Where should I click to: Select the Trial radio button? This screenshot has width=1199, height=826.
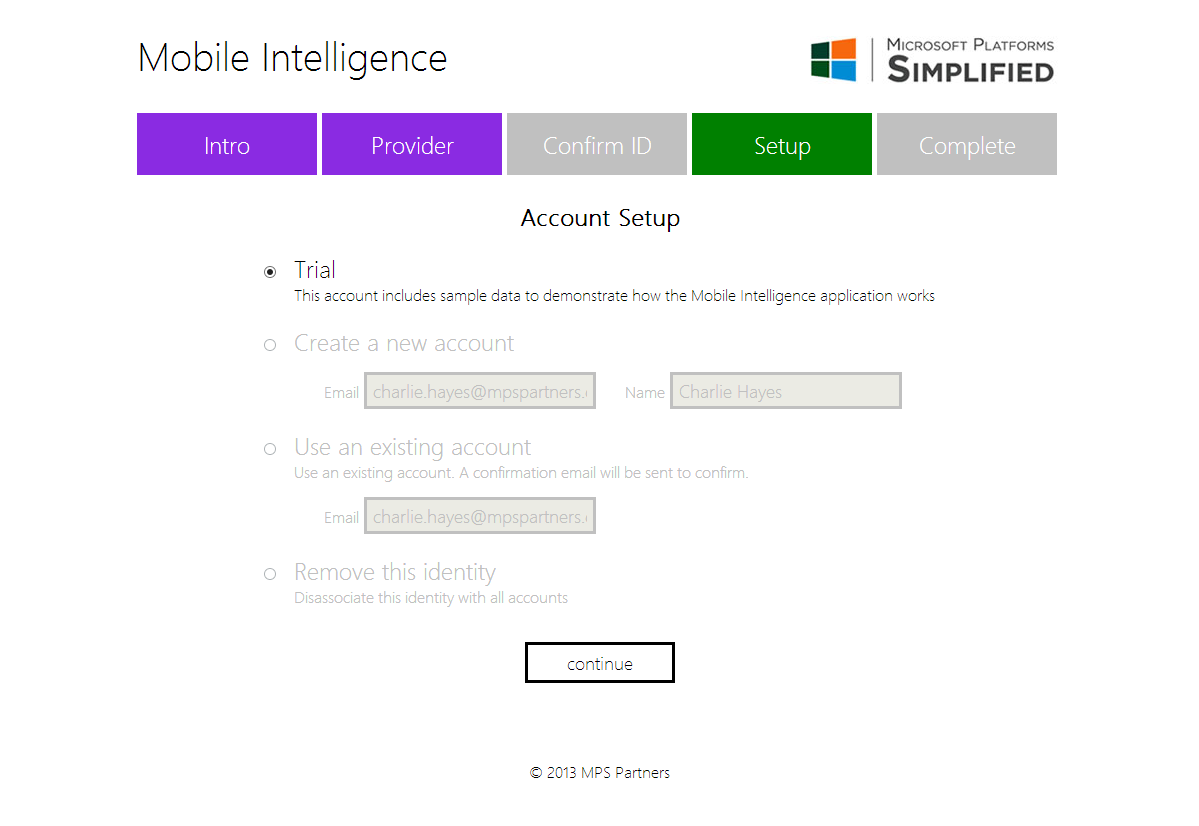click(x=270, y=272)
